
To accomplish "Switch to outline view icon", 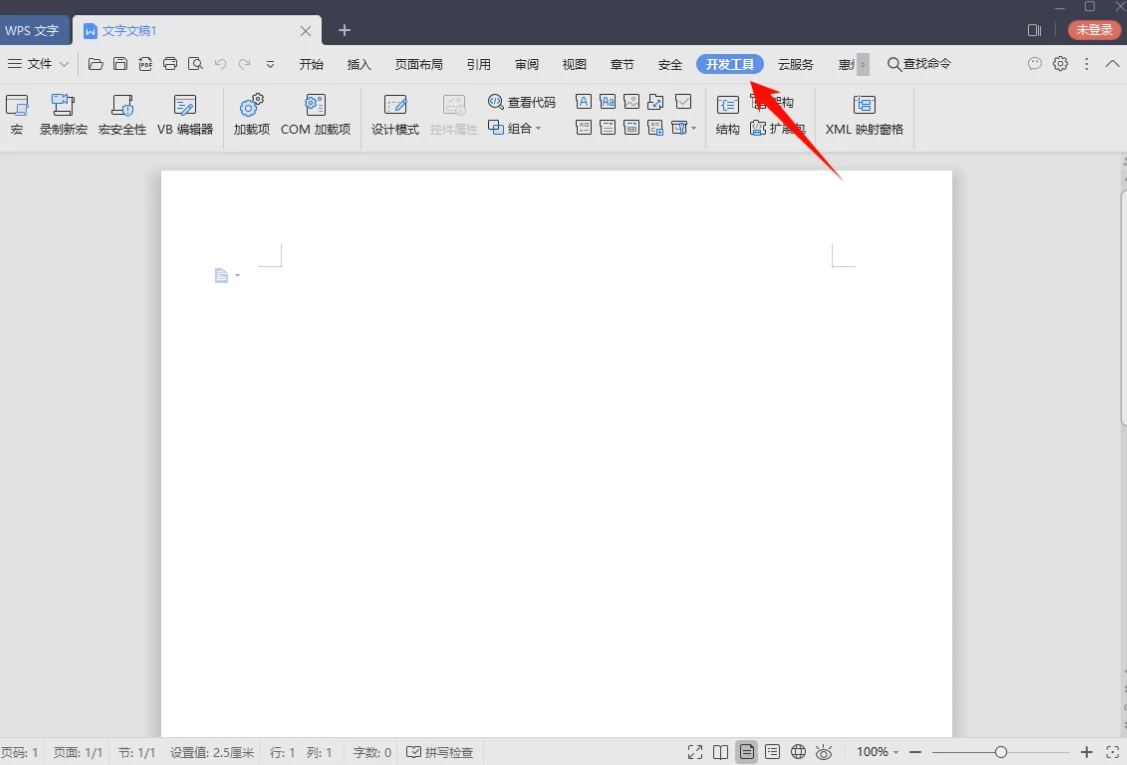I will [773, 752].
